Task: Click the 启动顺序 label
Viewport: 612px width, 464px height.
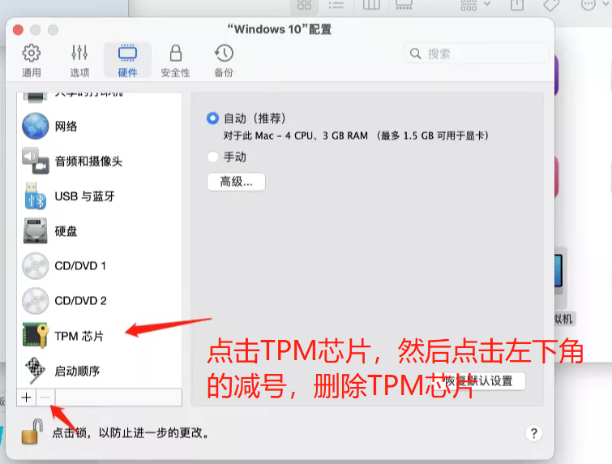Action: (77, 371)
